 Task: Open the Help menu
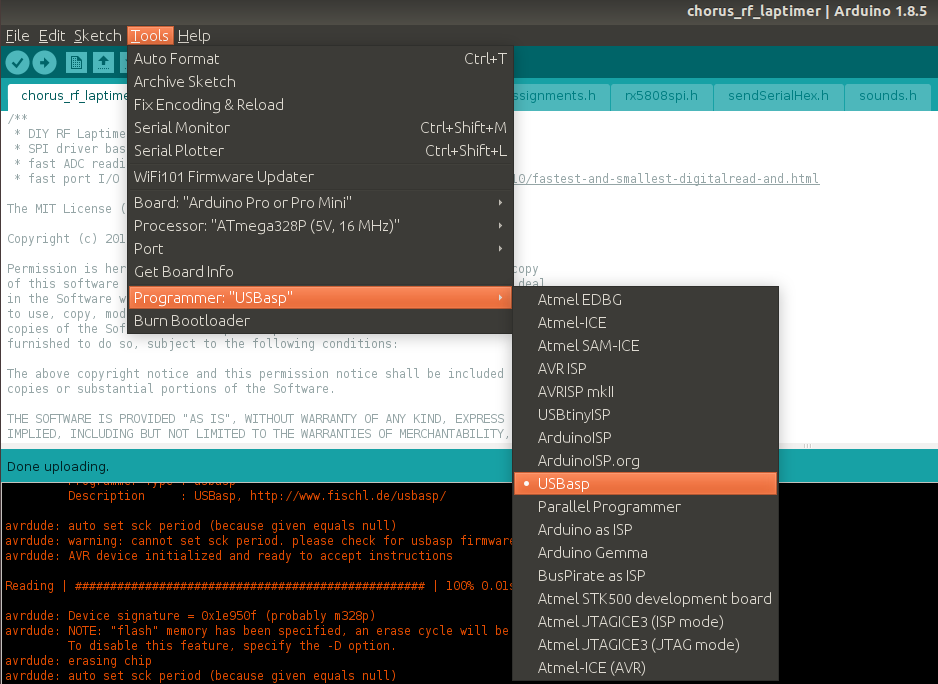[x=194, y=36]
